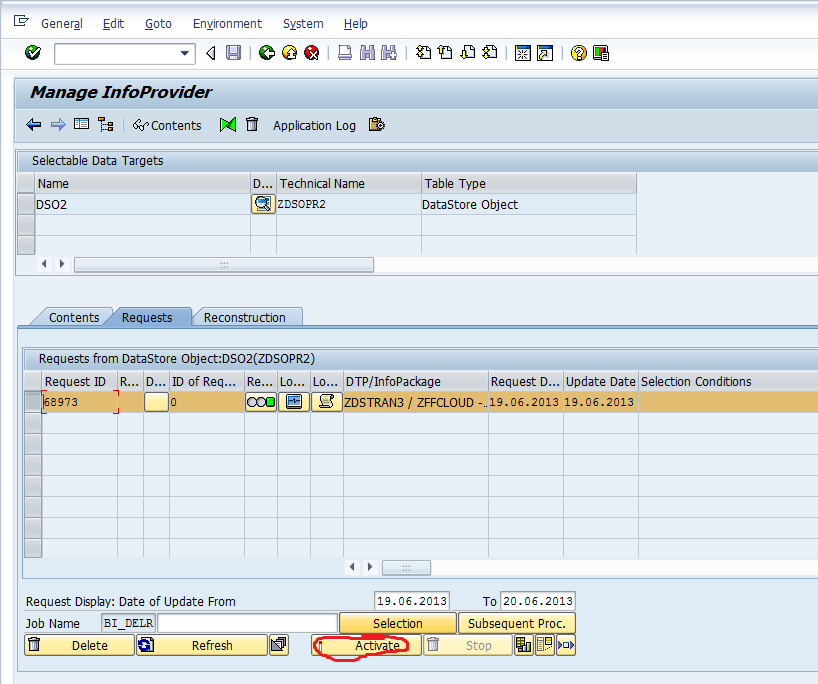Switch to the Reconstruction tab
The image size is (818, 684).
(x=247, y=316)
